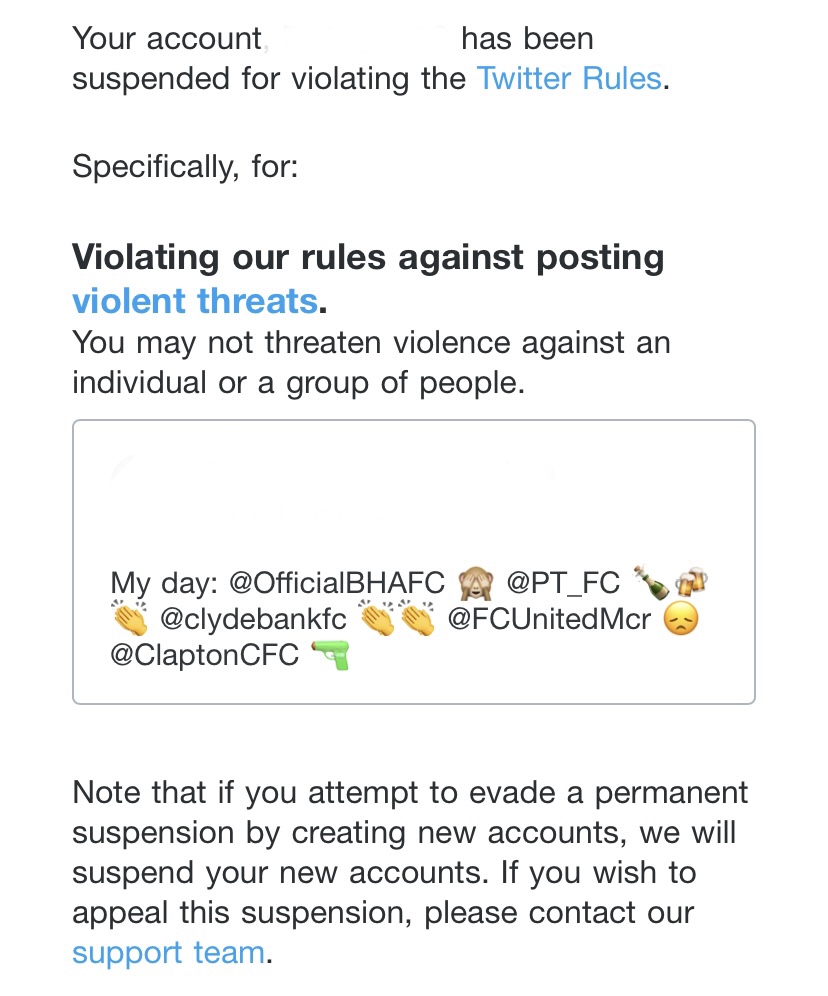Click the clinking beer mugs emoji
Screen dimensions: 828x996
tap(691, 582)
